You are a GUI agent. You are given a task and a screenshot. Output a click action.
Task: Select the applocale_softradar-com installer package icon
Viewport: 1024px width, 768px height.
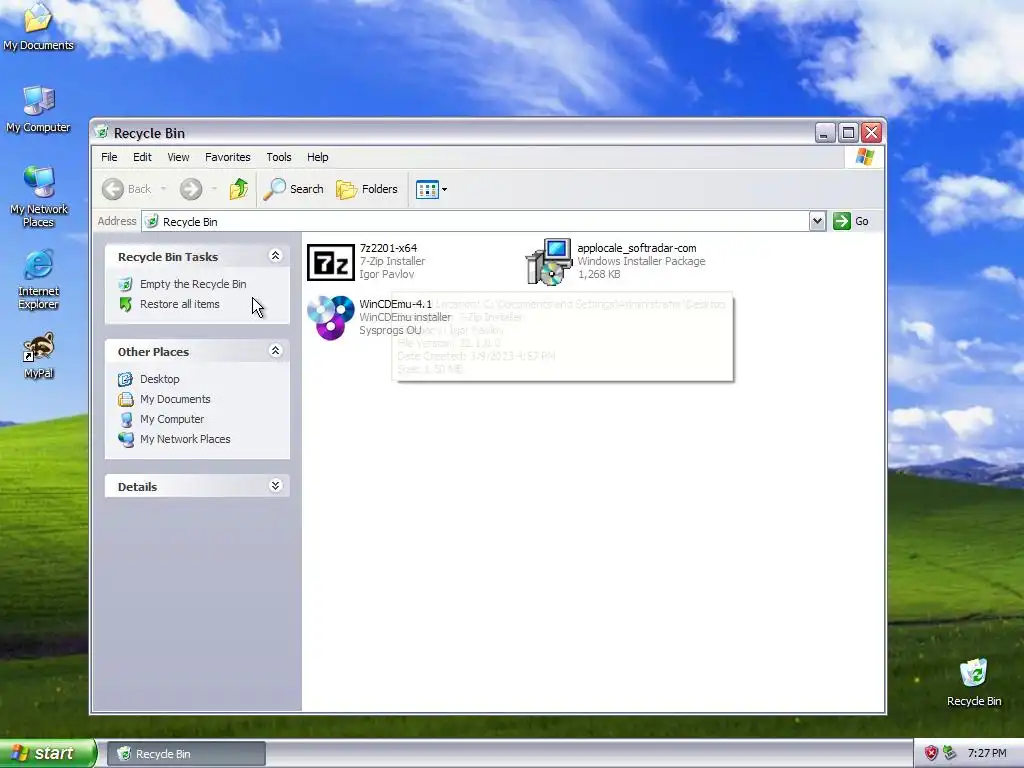tap(549, 262)
